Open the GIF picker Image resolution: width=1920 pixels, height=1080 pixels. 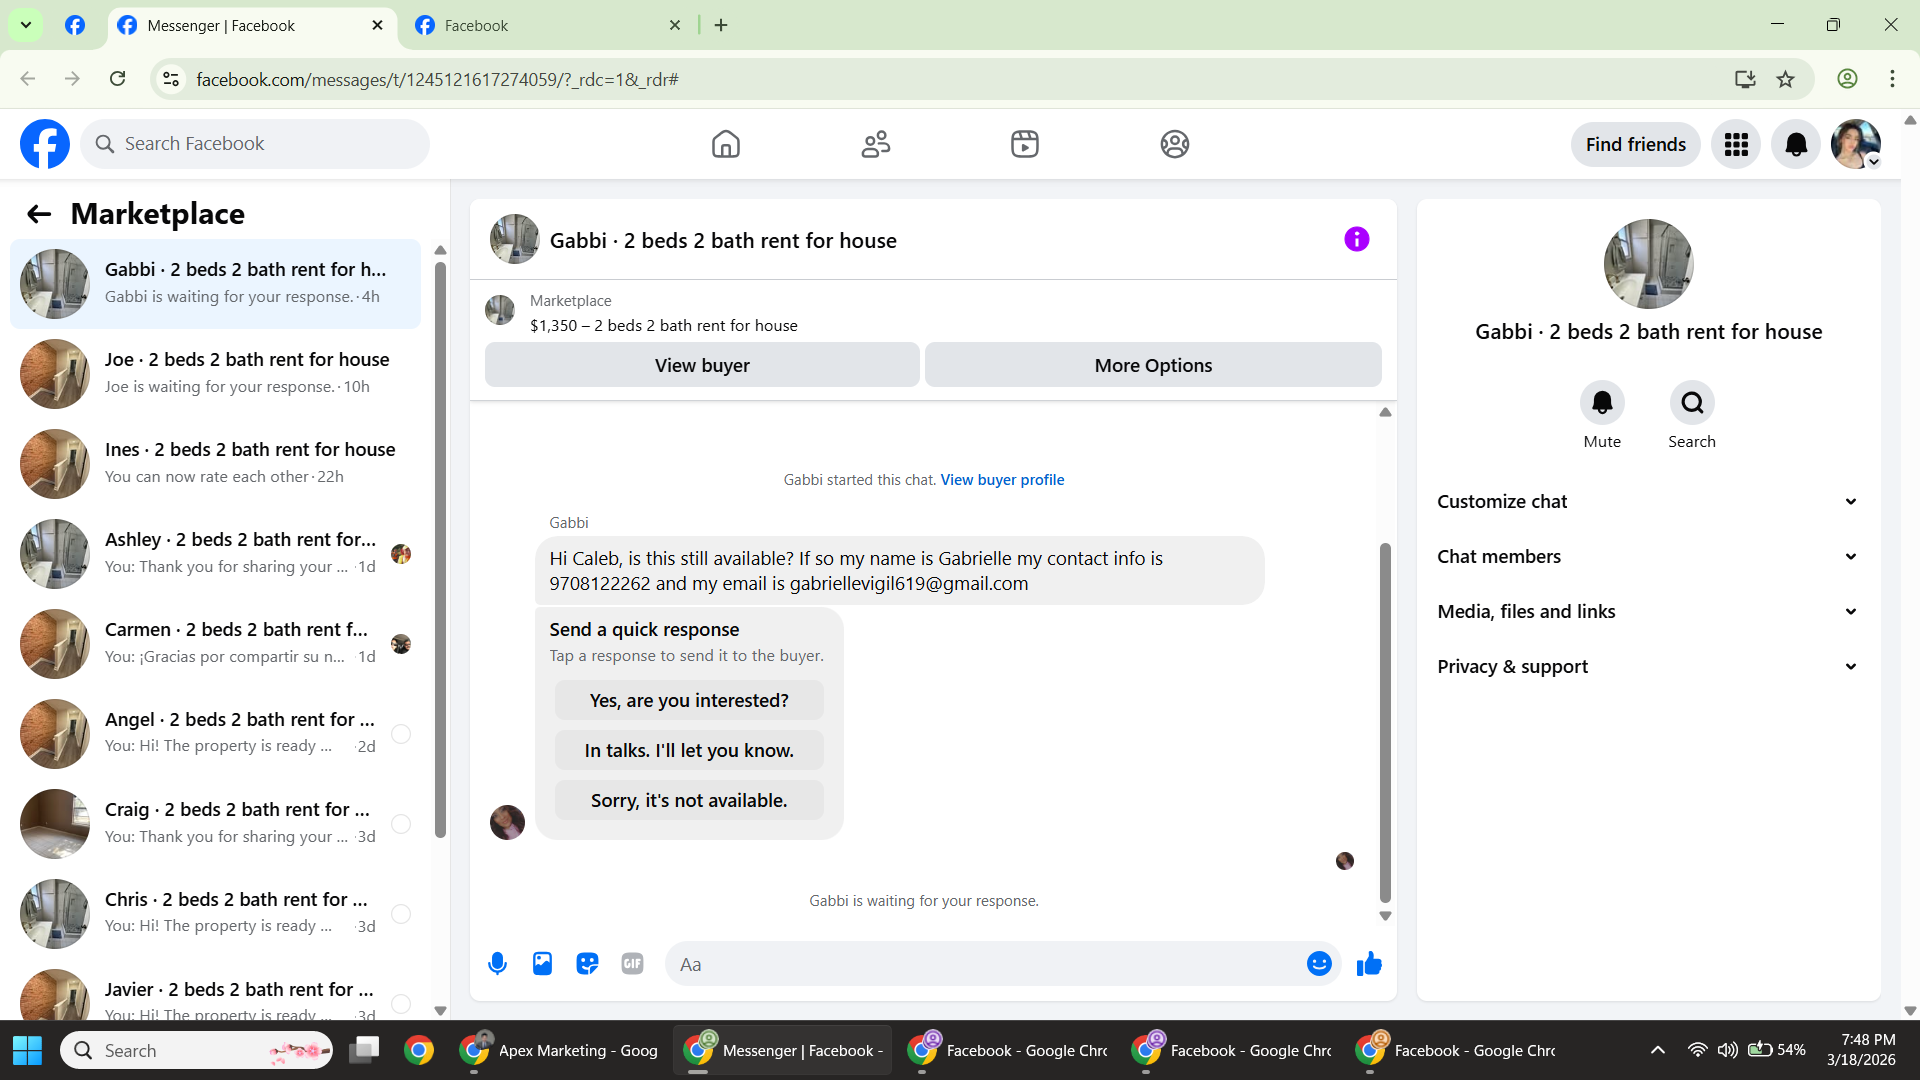pos(632,964)
